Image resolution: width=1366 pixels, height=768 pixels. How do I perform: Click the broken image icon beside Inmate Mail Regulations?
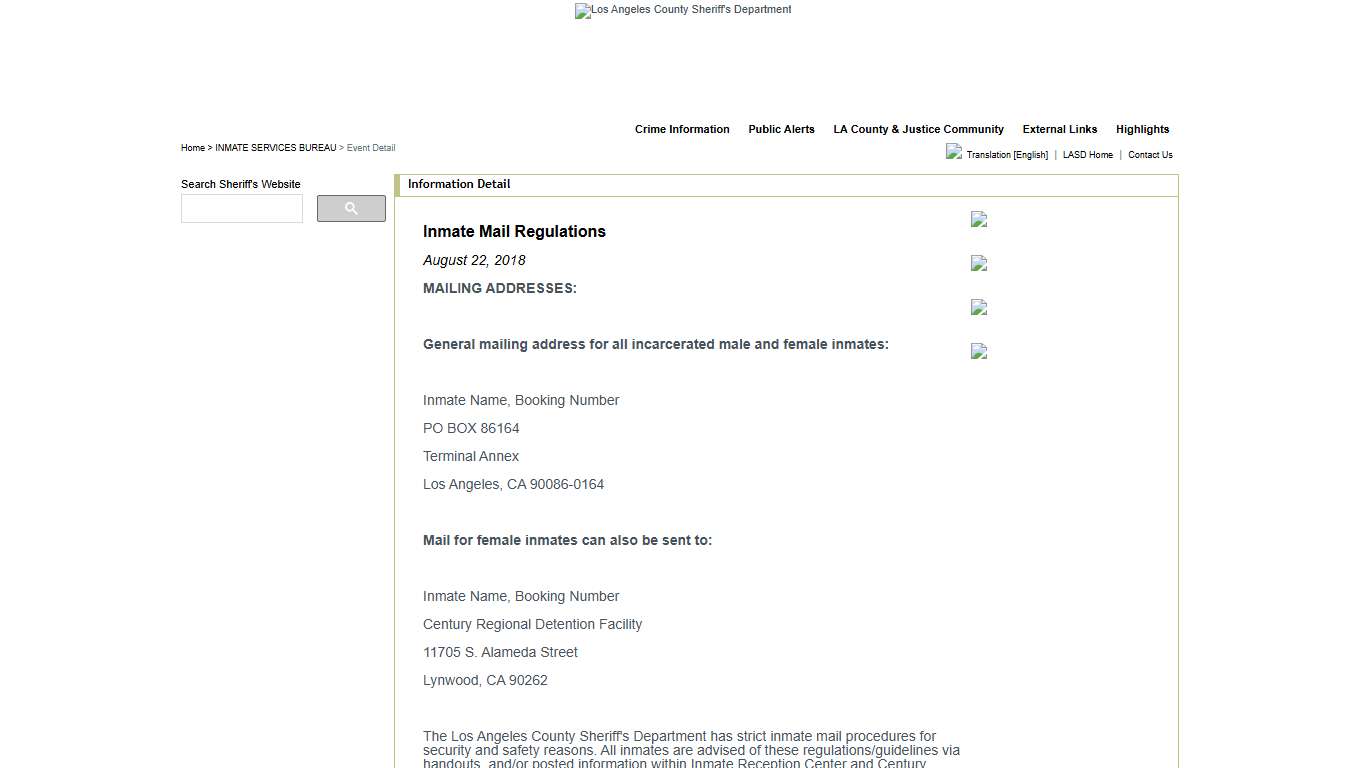978,220
